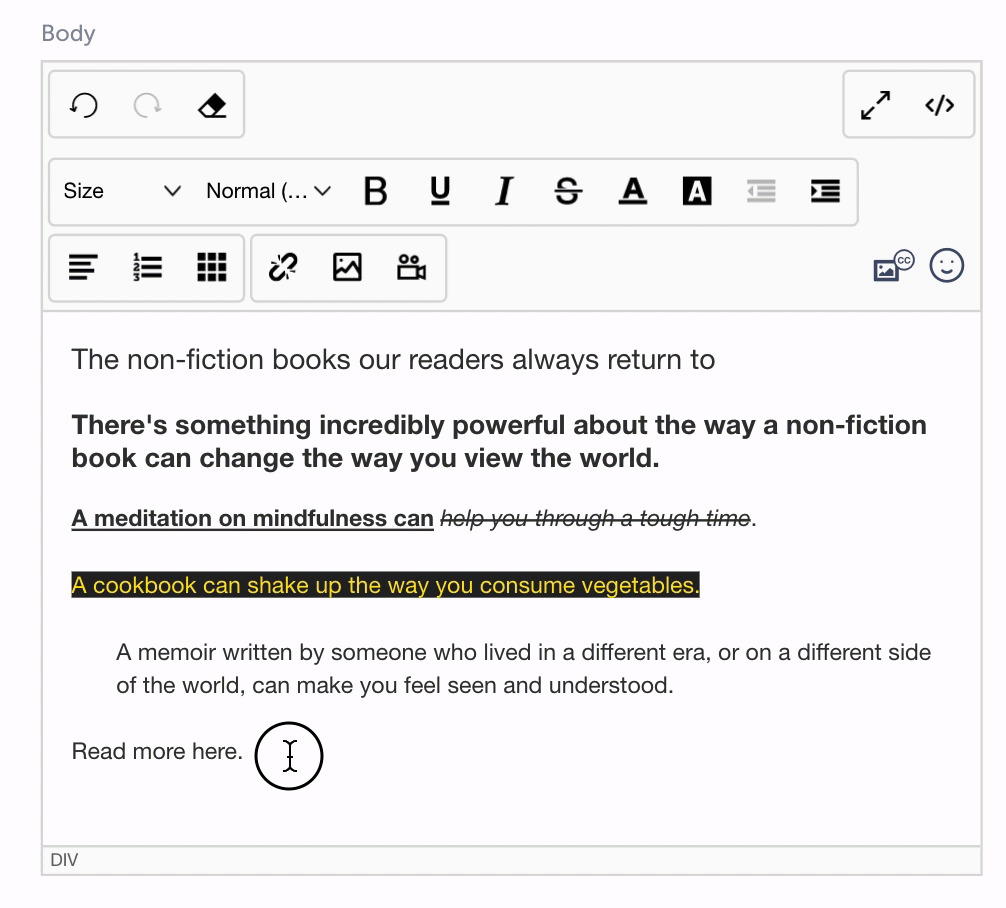Image resolution: width=1006 pixels, height=908 pixels.
Task: Open the text alignment menu
Action: [x=84, y=267]
